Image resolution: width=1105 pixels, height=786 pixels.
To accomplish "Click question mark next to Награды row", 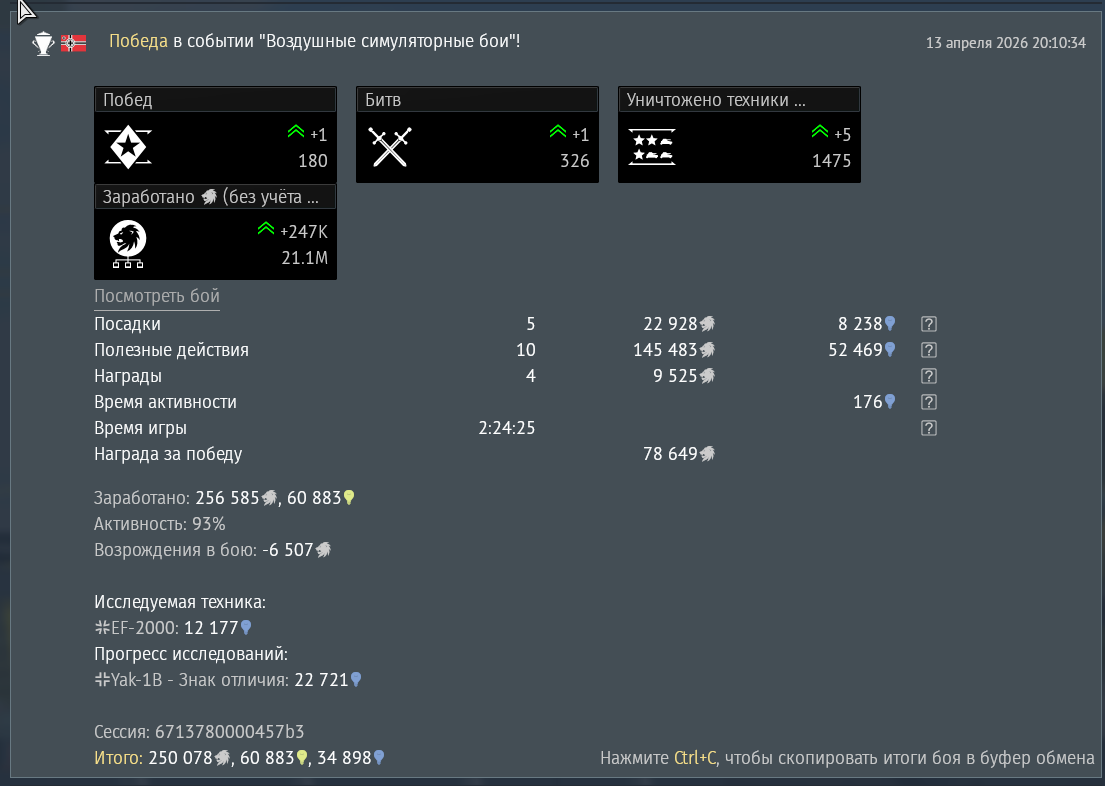I will click(x=929, y=376).
